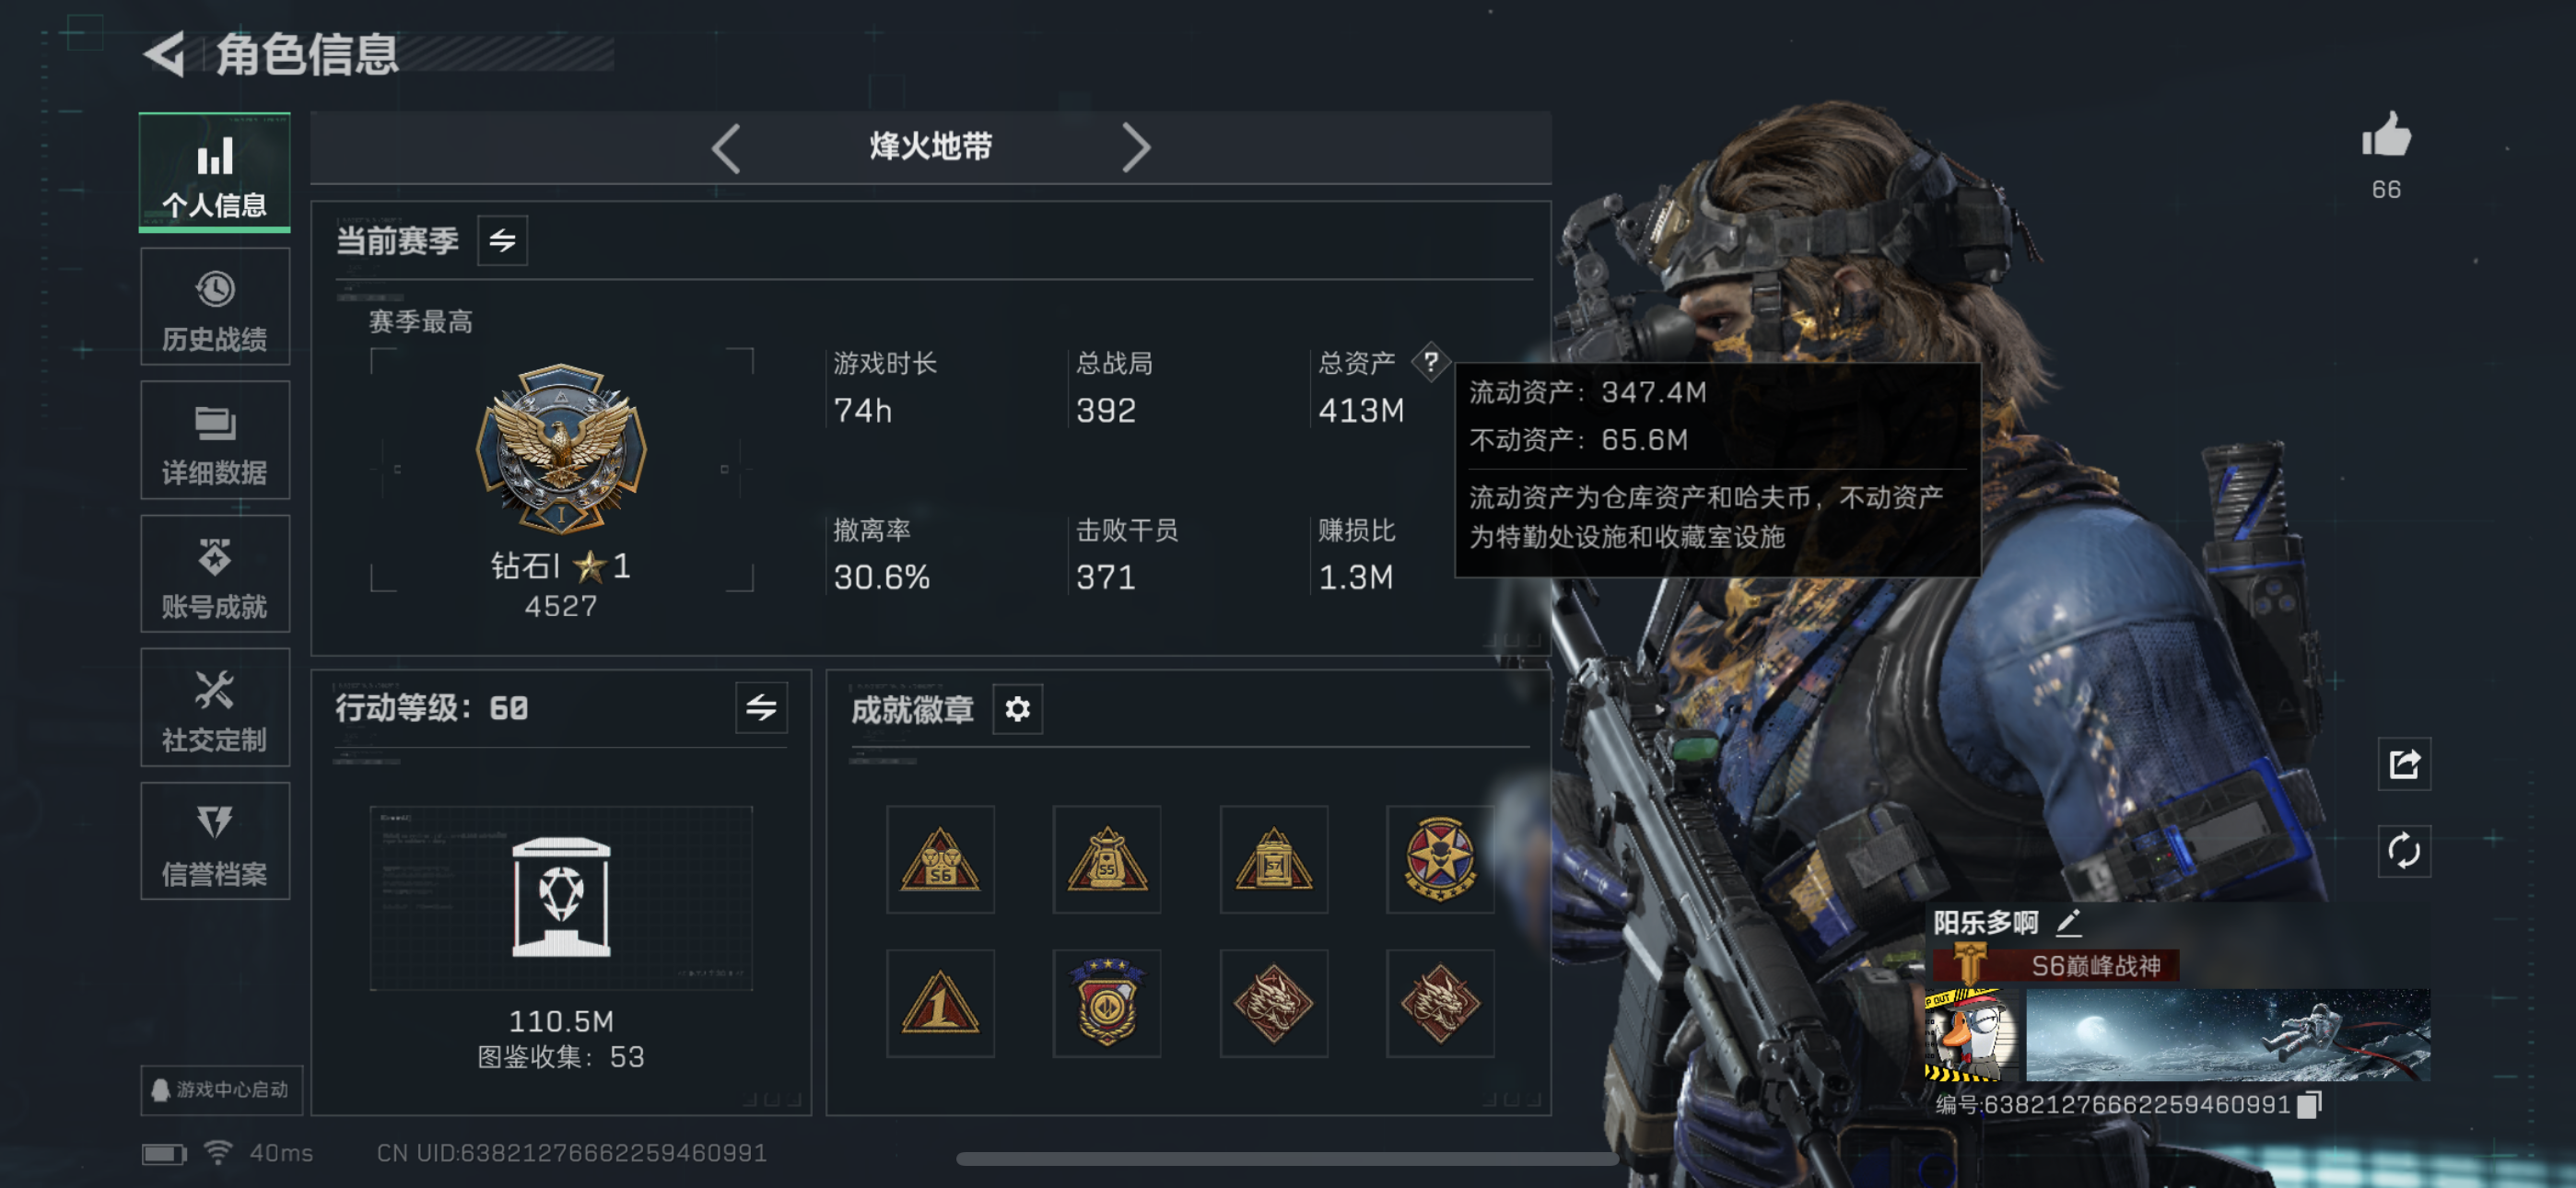Click the thumbs-up like icon
2576x1188 pixels.
2386,134
